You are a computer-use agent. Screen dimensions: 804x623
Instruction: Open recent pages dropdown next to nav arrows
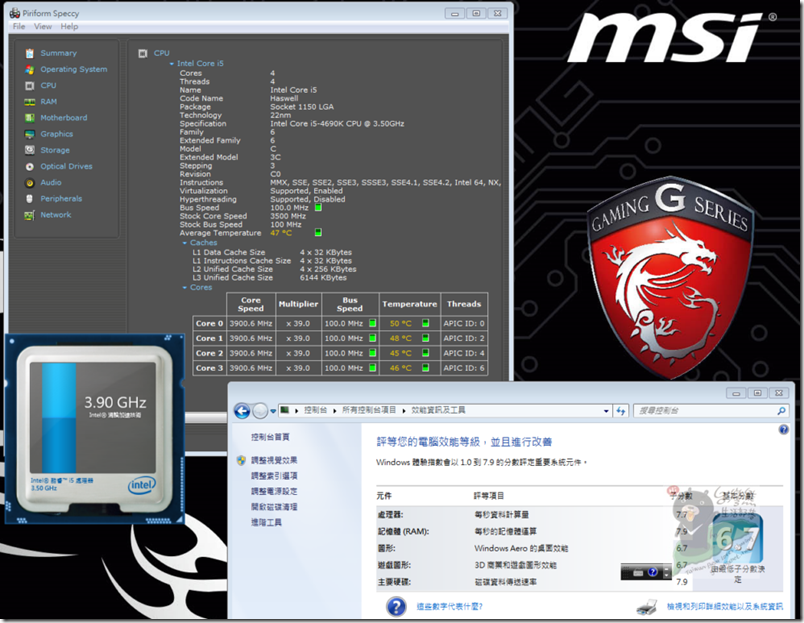pos(273,411)
